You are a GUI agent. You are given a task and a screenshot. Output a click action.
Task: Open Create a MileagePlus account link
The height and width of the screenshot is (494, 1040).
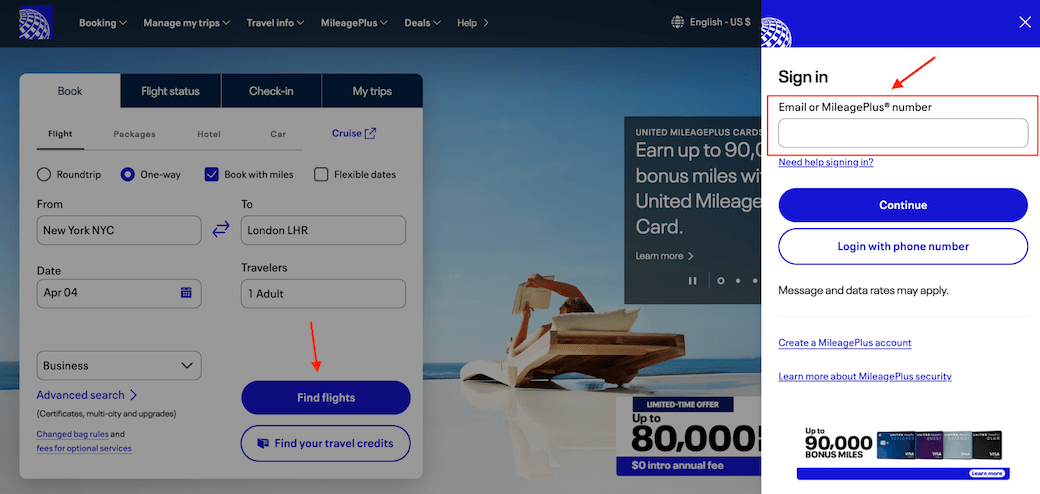point(845,343)
